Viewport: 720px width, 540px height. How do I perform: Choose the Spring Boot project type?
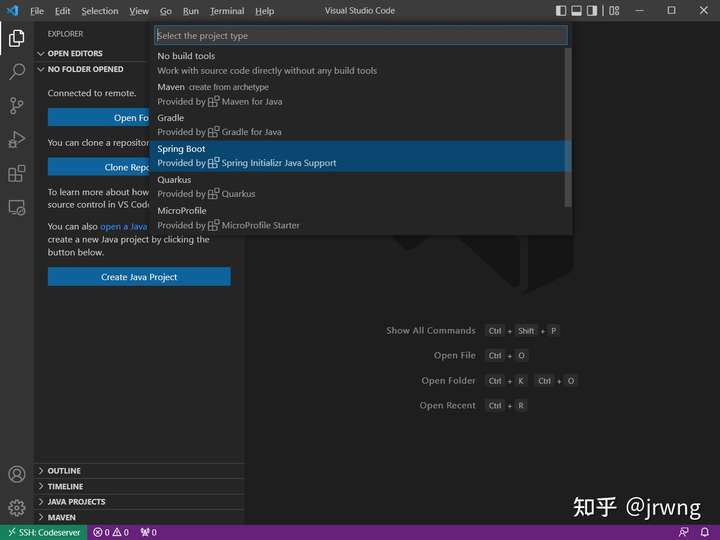pyautogui.click(x=358, y=156)
